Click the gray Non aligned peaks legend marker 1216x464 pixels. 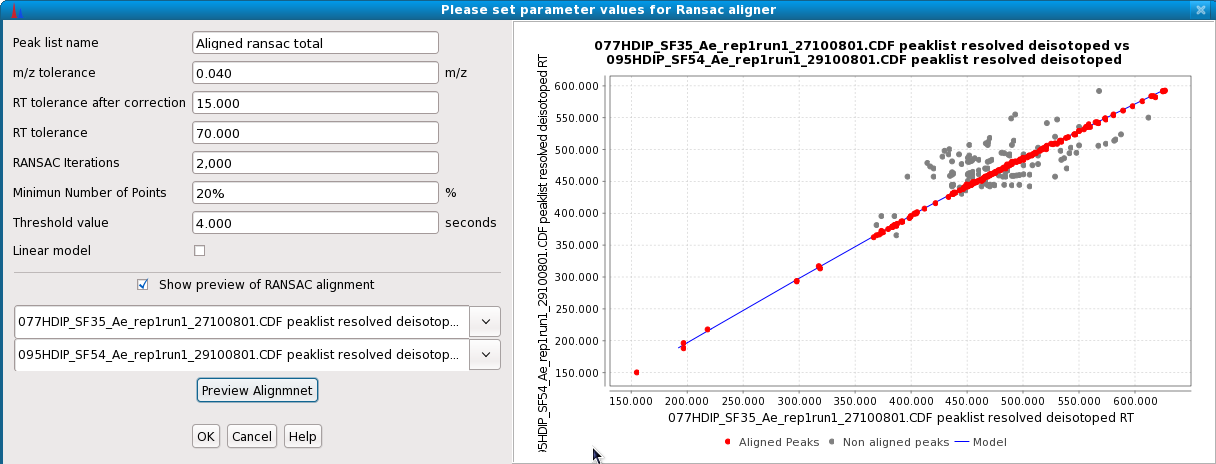point(832,441)
